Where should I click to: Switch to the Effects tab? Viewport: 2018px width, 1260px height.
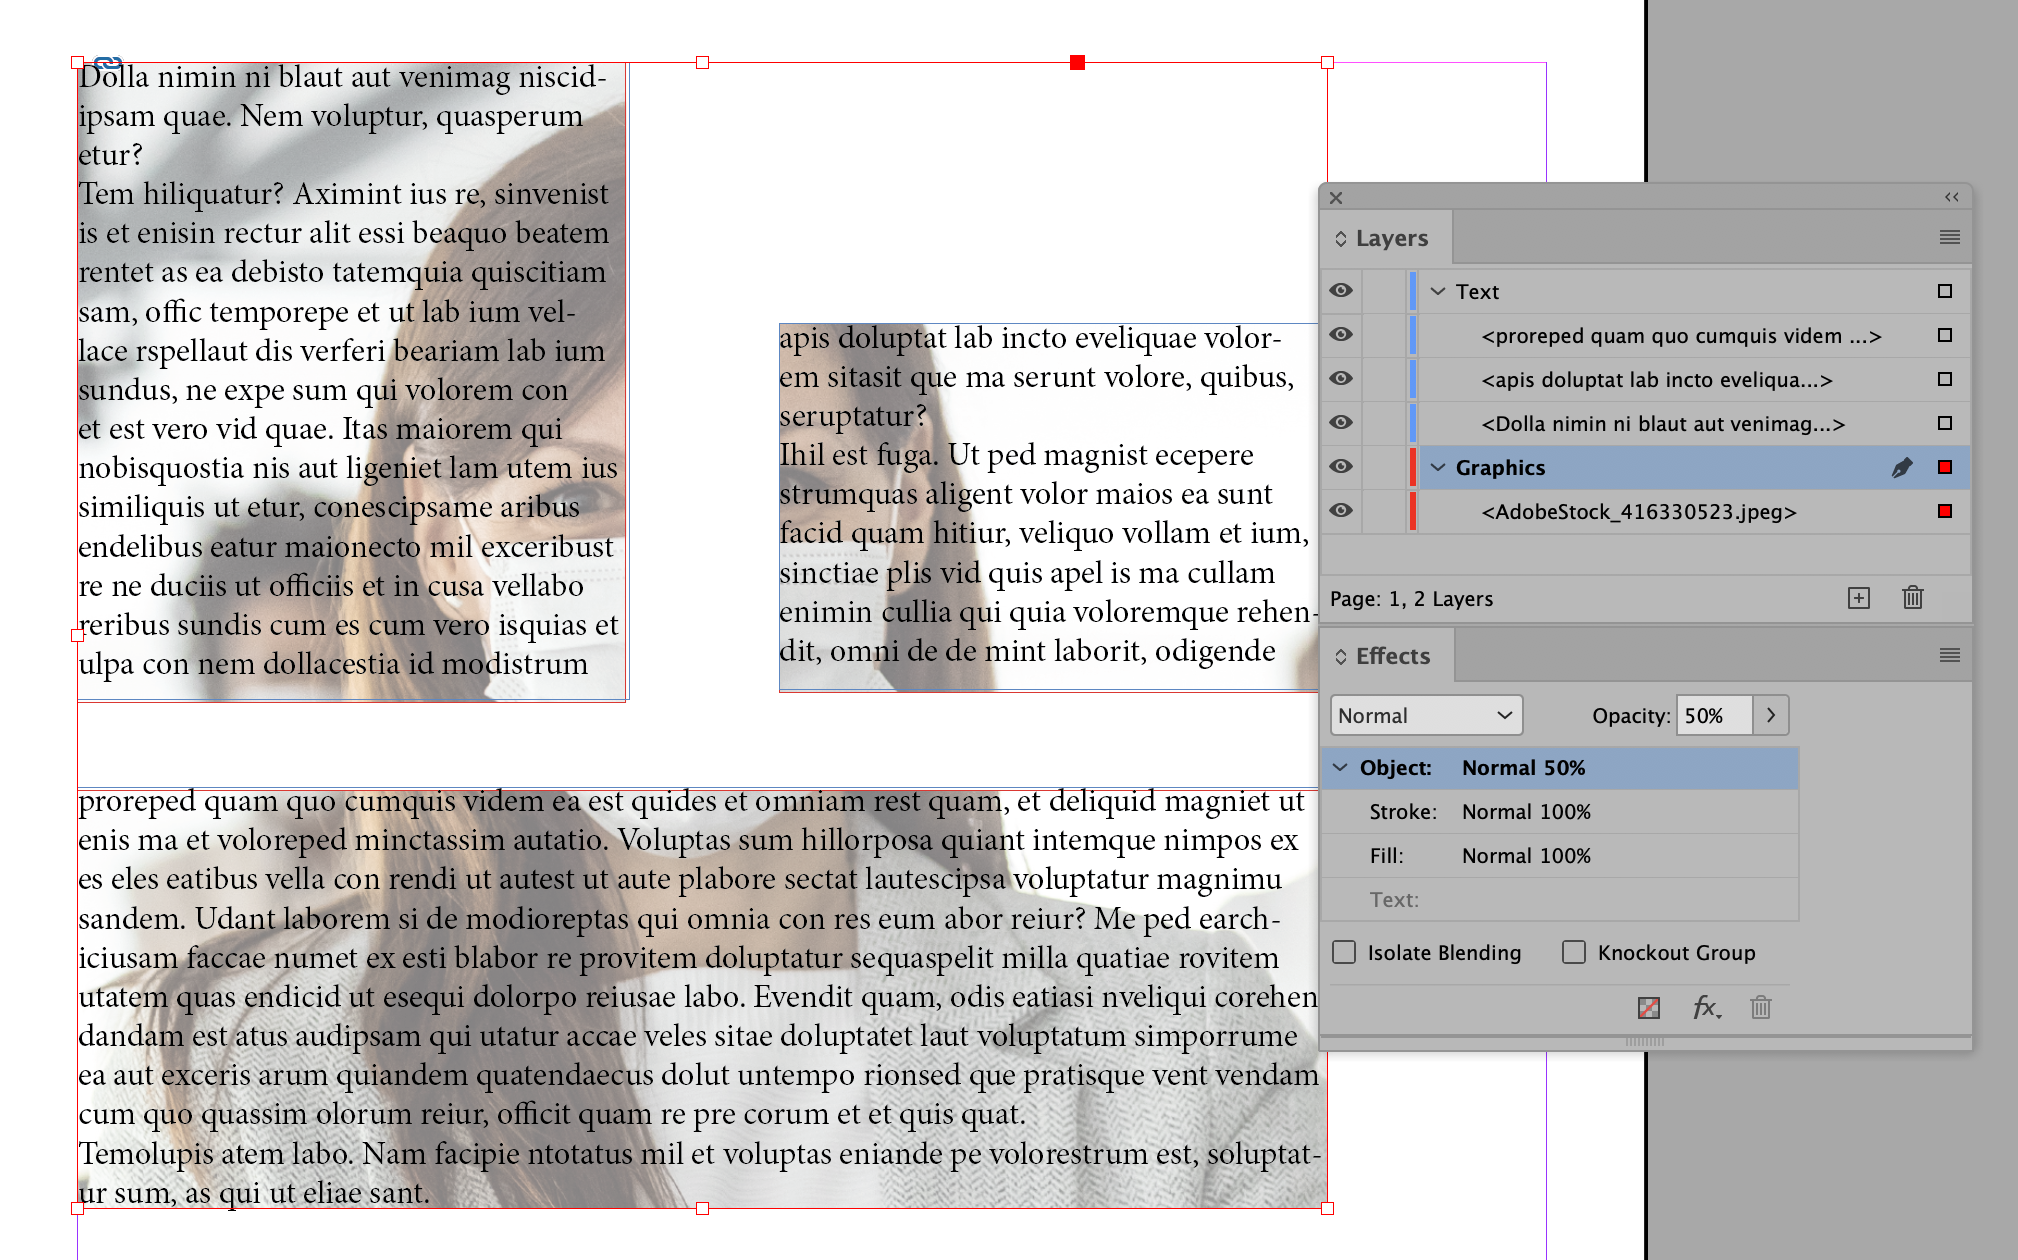pyautogui.click(x=1387, y=655)
